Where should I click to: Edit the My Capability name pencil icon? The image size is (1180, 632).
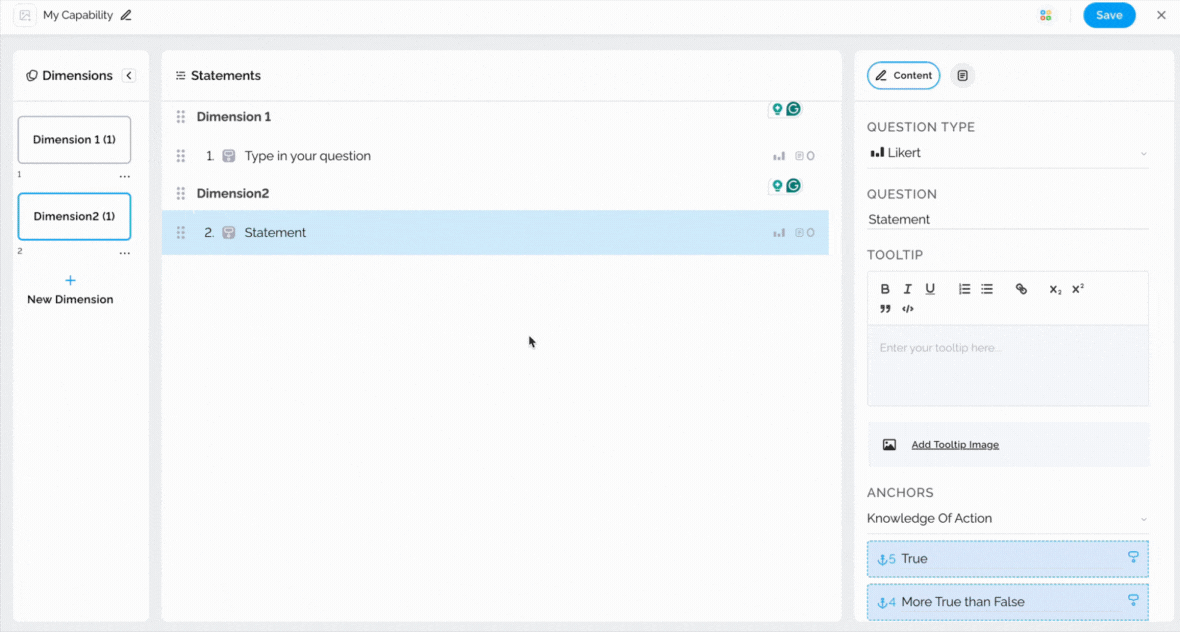[x=126, y=15]
